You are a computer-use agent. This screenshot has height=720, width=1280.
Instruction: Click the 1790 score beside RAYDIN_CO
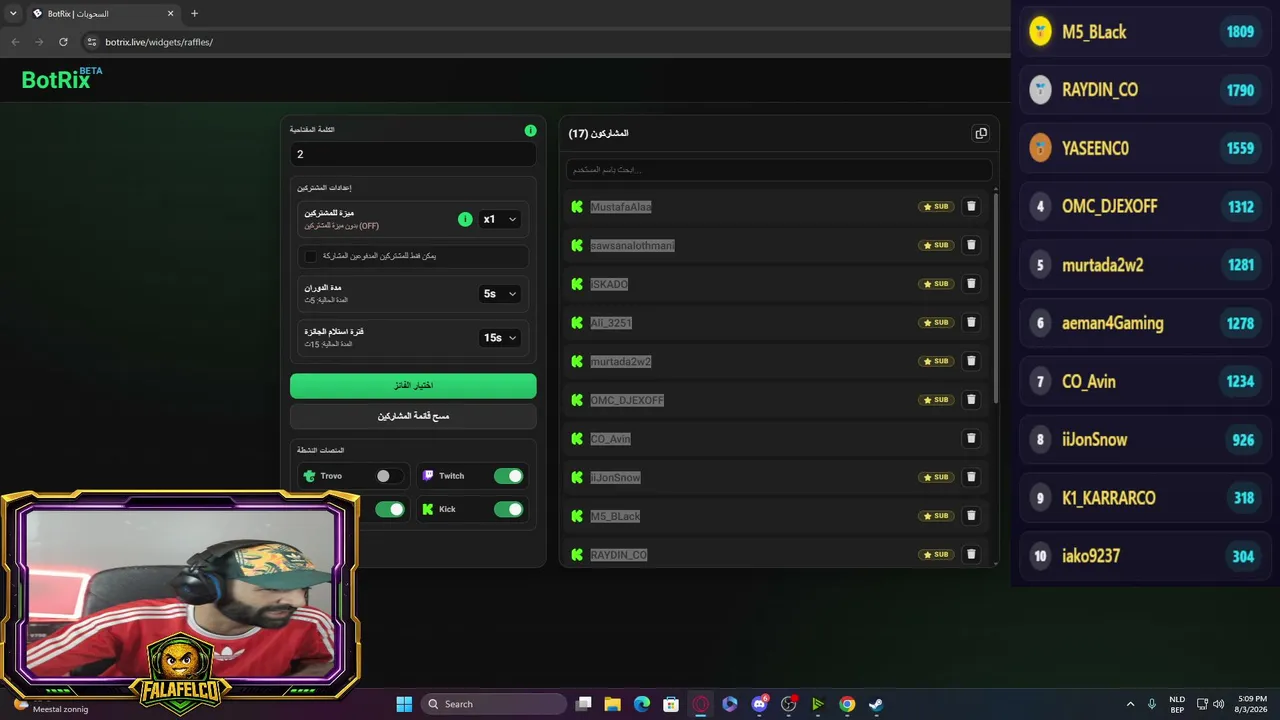[x=1240, y=90]
